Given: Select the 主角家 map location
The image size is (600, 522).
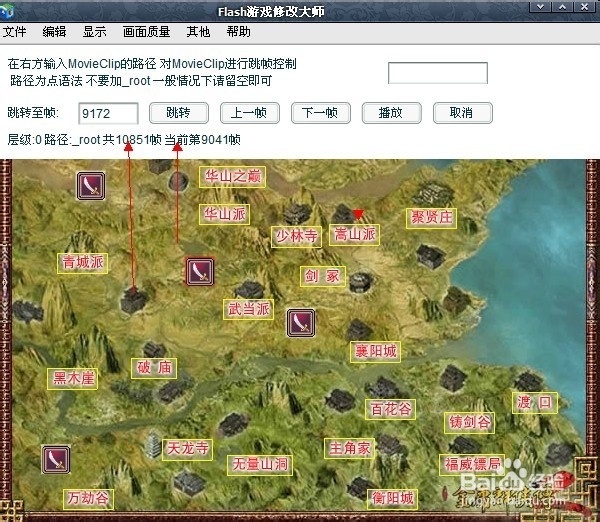Looking at the screenshot, I should (x=350, y=449).
